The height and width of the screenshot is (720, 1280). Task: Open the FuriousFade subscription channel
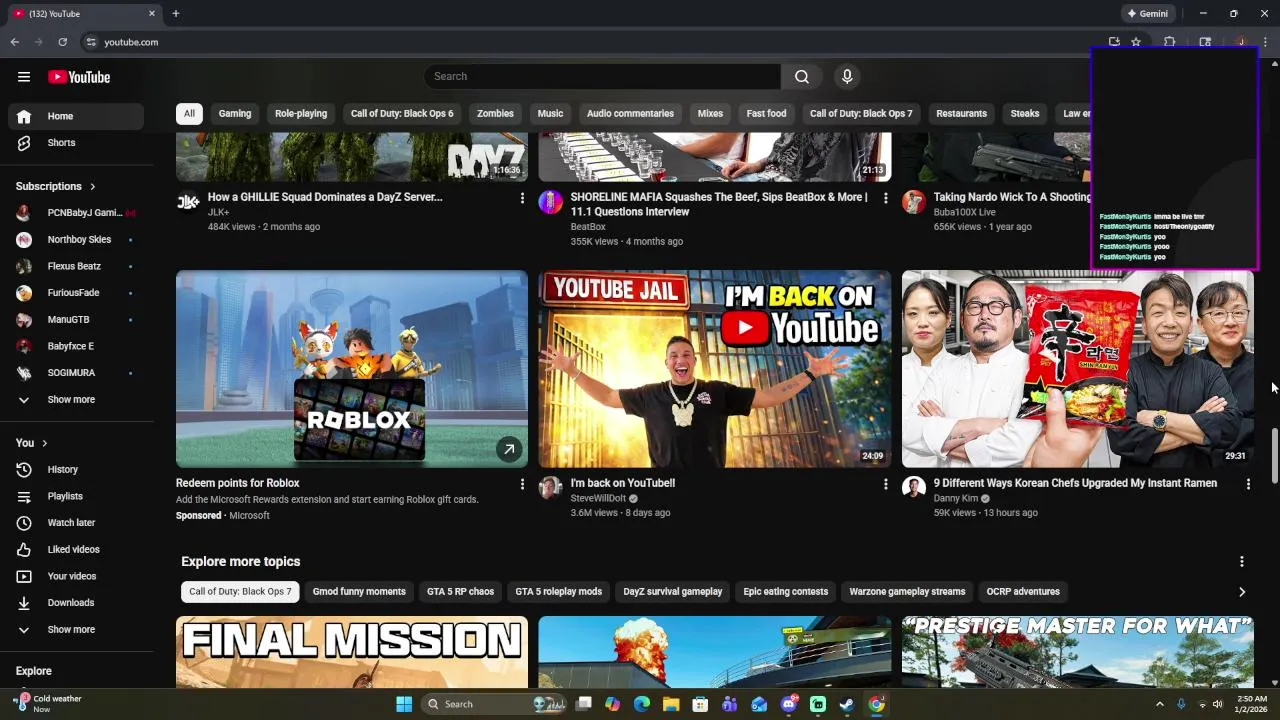pyautogui.click(x=76, y=293)
